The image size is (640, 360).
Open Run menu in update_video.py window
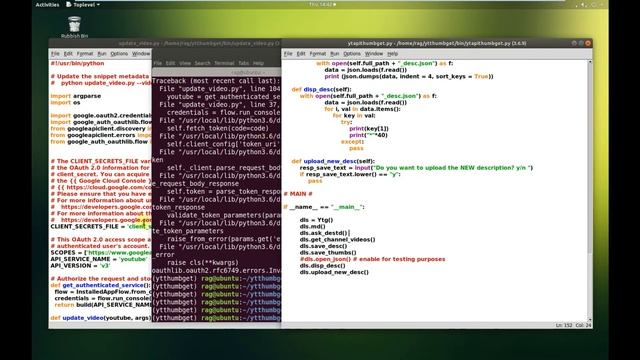(x=102, y=54)
